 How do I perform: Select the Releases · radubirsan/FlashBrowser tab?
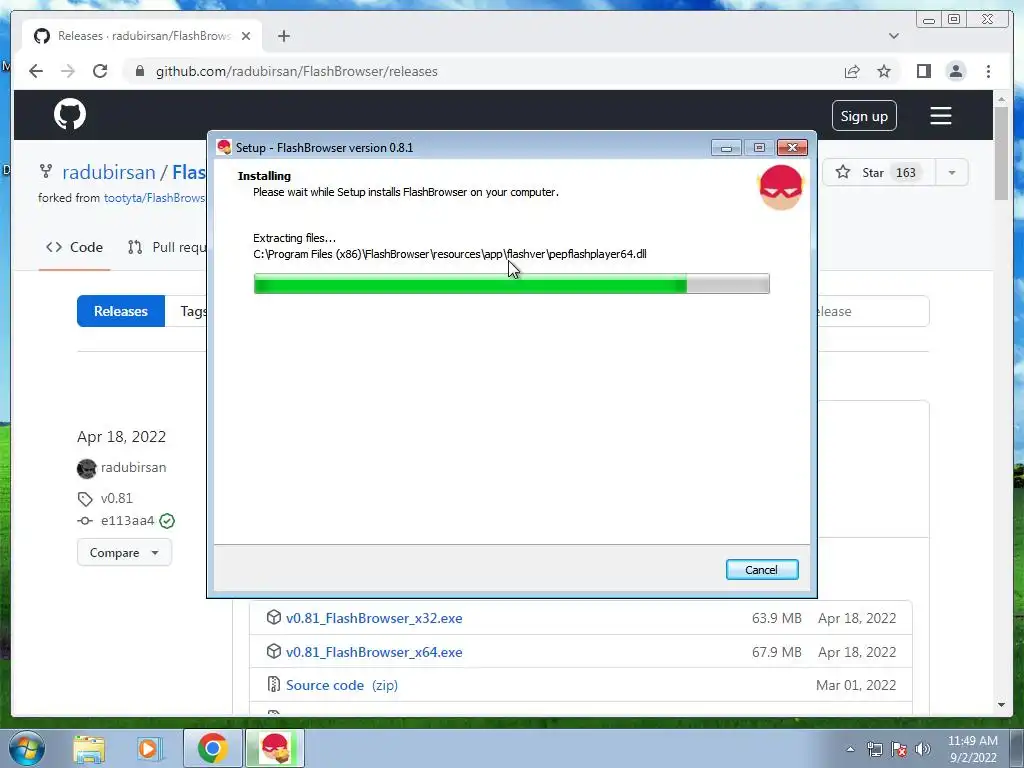142,36
